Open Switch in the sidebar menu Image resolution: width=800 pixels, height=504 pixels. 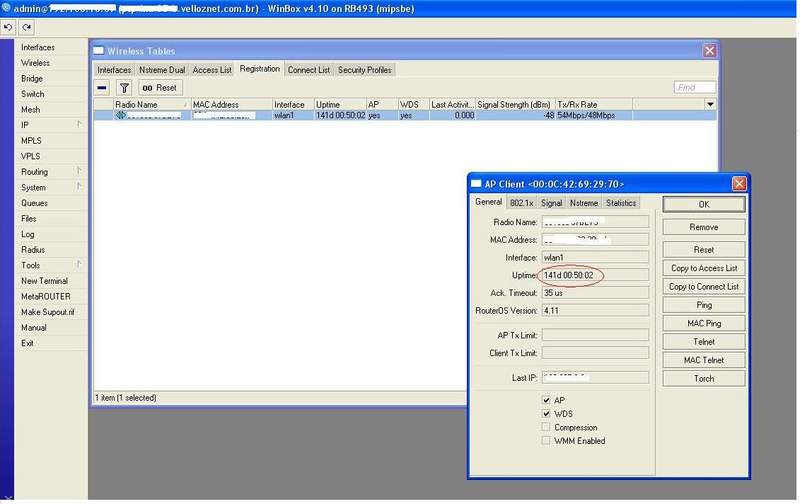click(33, 94)
